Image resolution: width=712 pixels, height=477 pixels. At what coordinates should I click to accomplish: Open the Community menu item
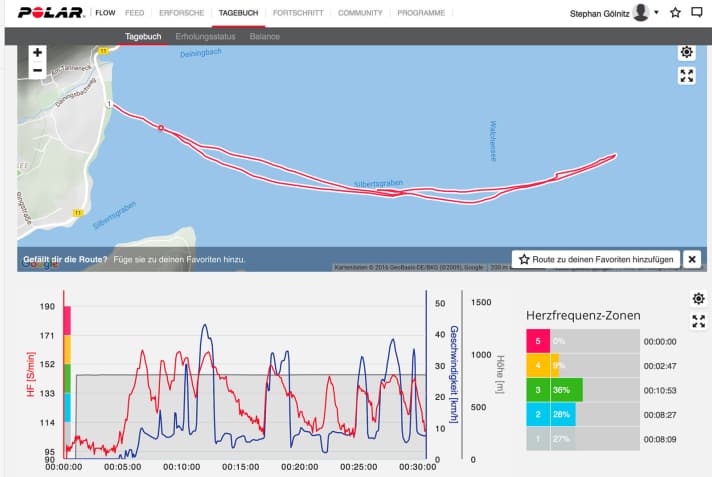[360, 13]
